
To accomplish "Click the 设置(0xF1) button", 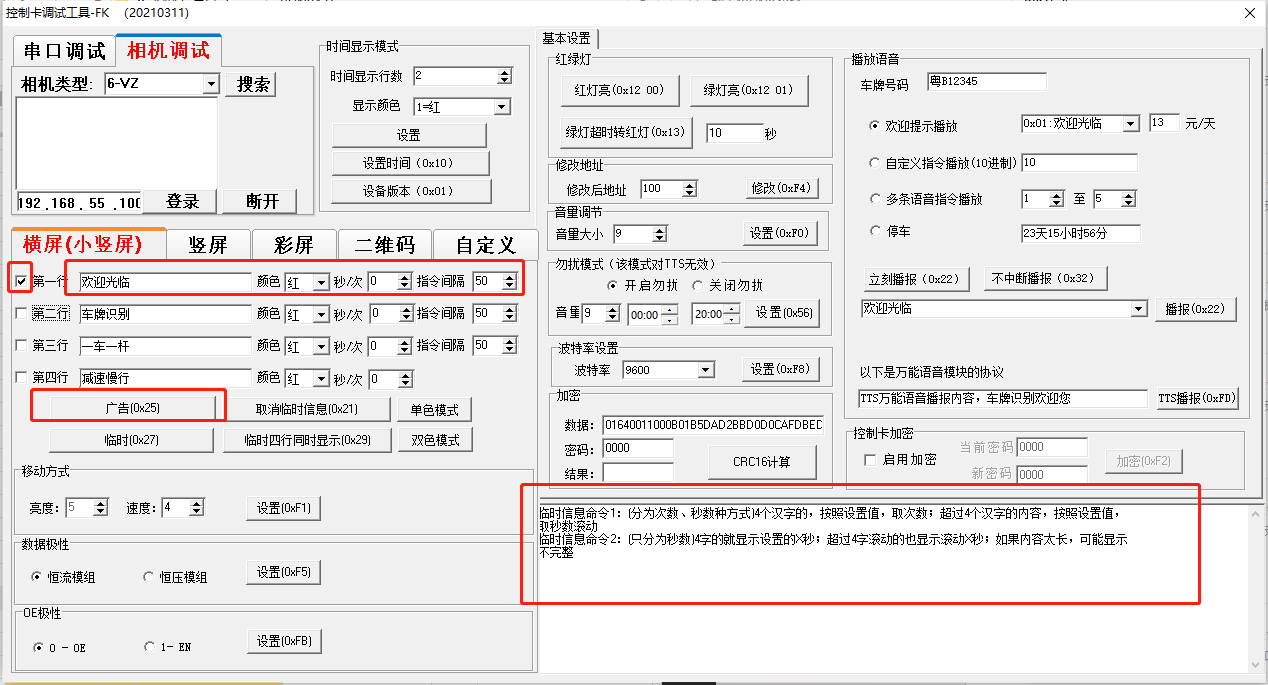I will tap(284, 508).
